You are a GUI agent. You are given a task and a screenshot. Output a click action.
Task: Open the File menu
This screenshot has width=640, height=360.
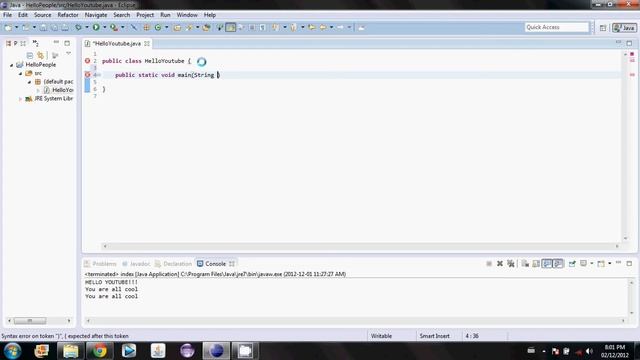[7, 15]
